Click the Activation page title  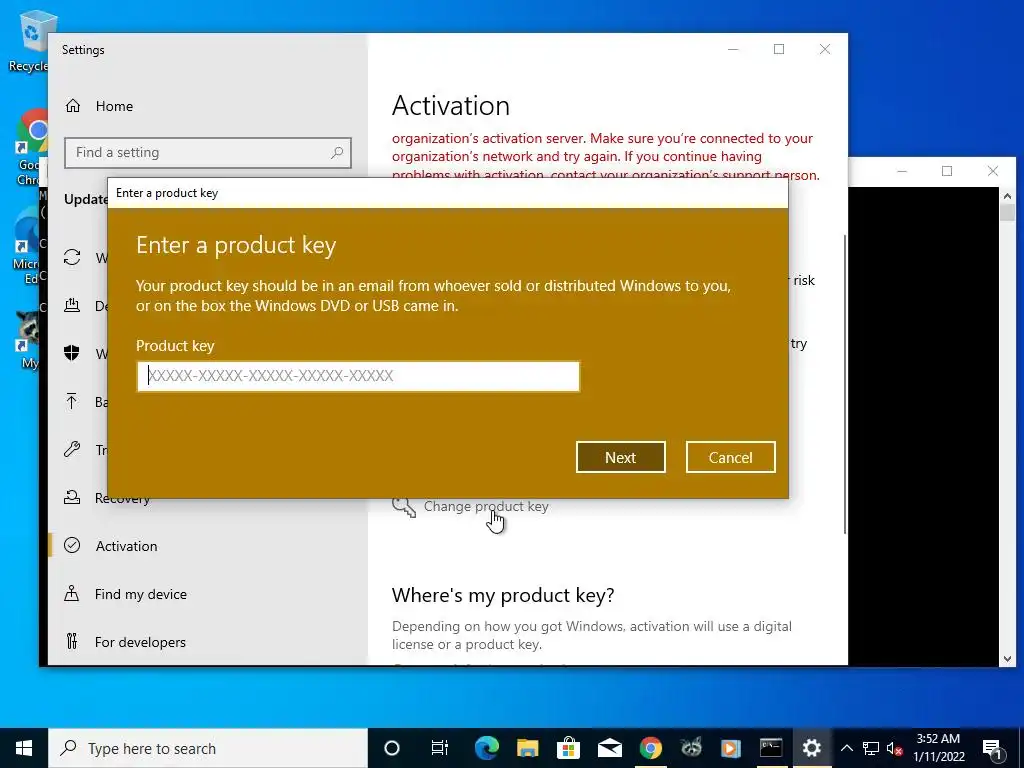click(451, 106)
